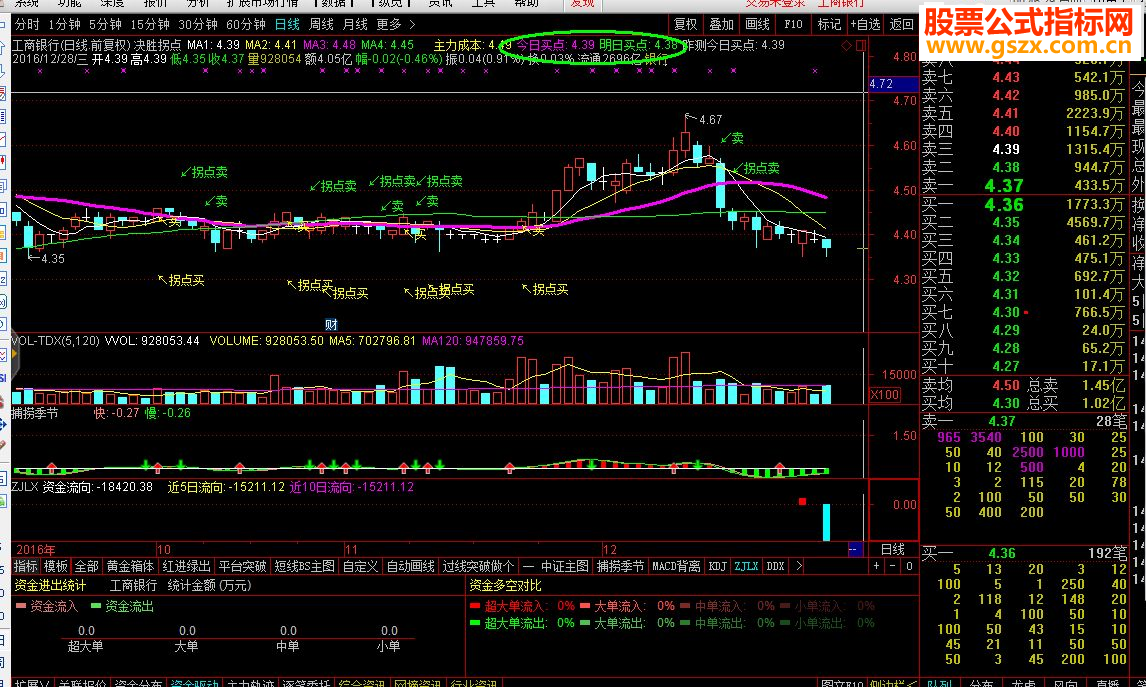Image resolution: width=1146 pixels, height=687 pixels.
Task: Show more indicator tabs with right arrow
Action: 799,566
